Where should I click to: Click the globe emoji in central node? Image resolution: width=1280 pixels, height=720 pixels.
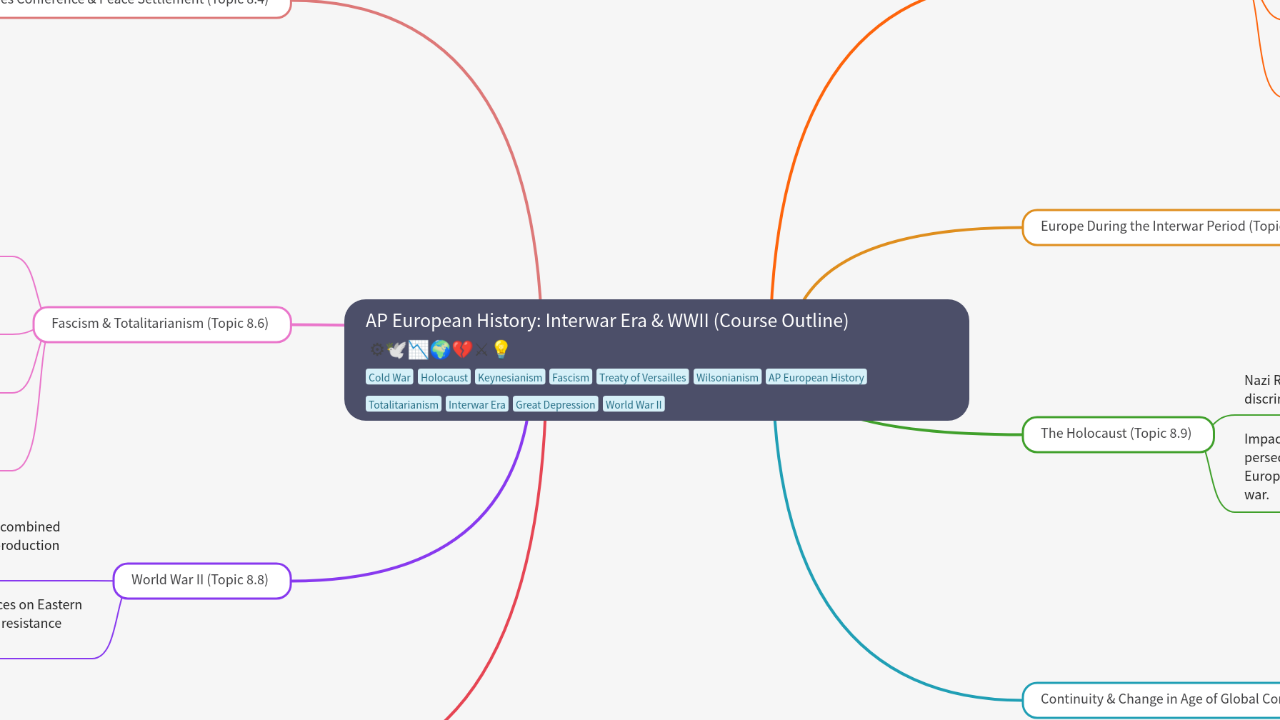coord(440,350)
